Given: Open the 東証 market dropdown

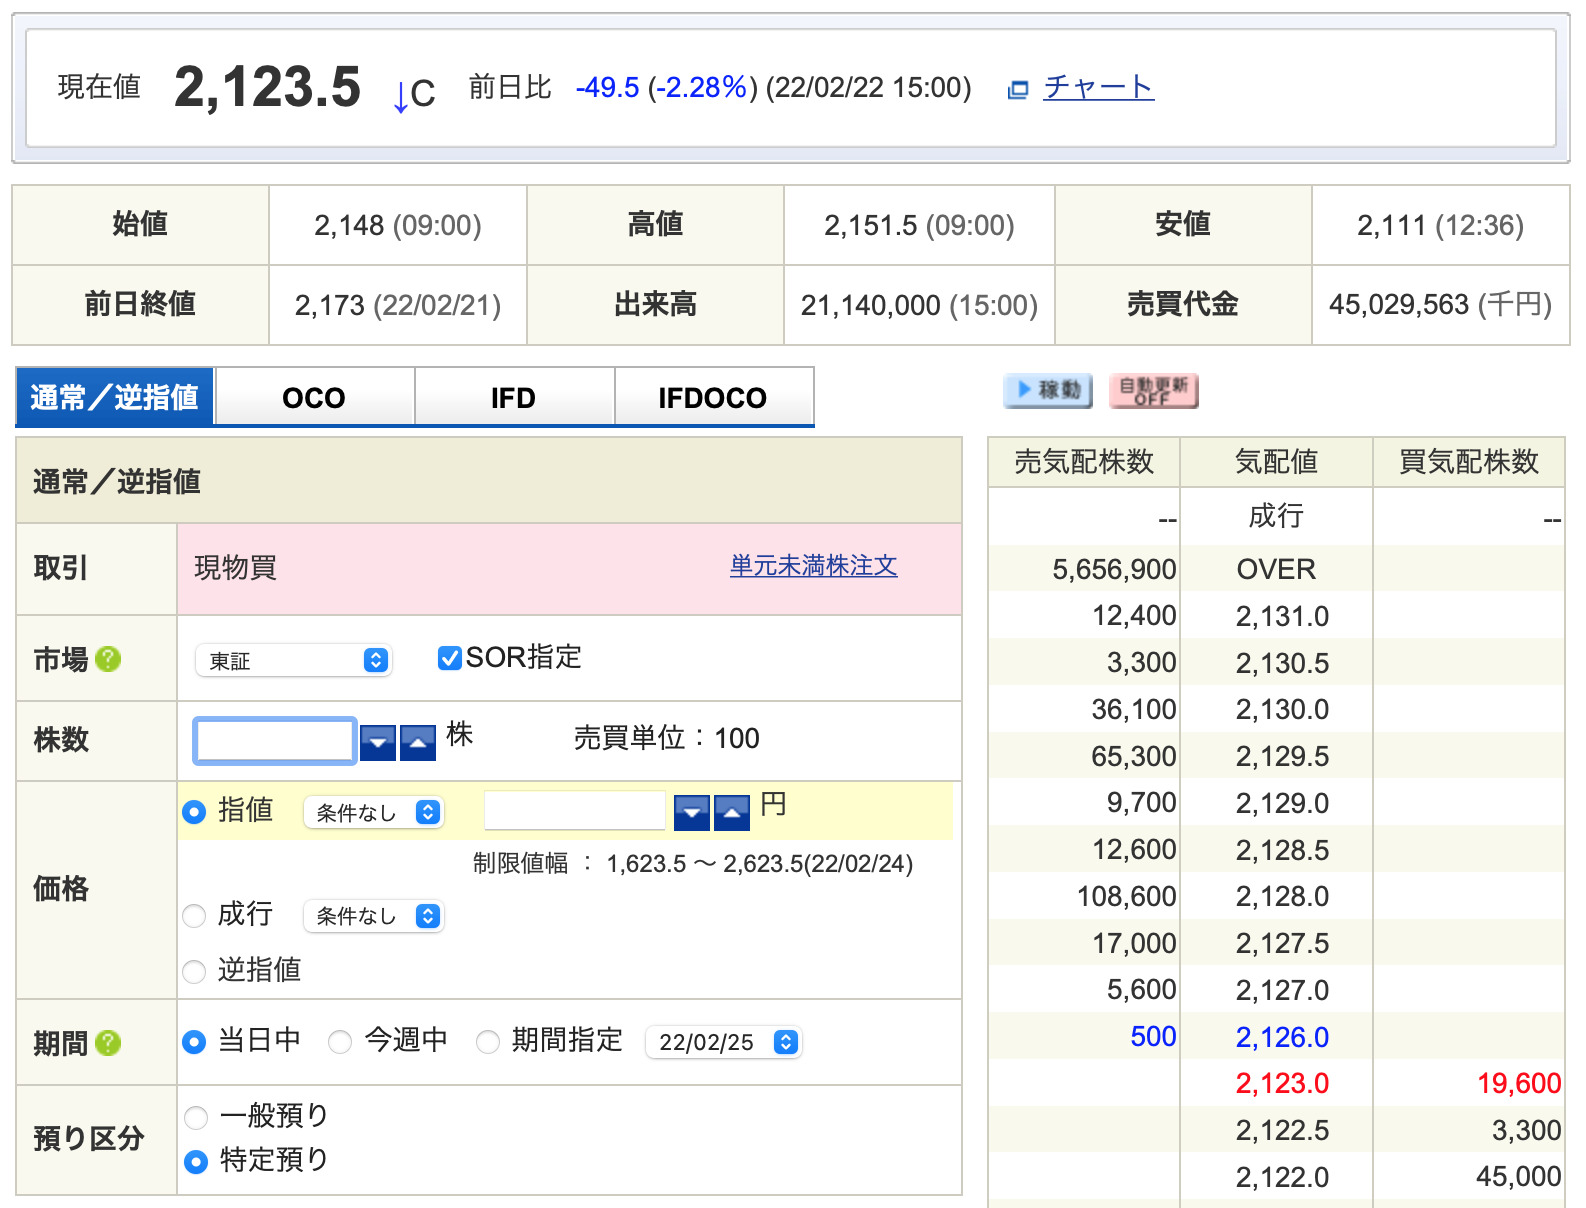Looking at the screenshot, I should pos(293,661).
